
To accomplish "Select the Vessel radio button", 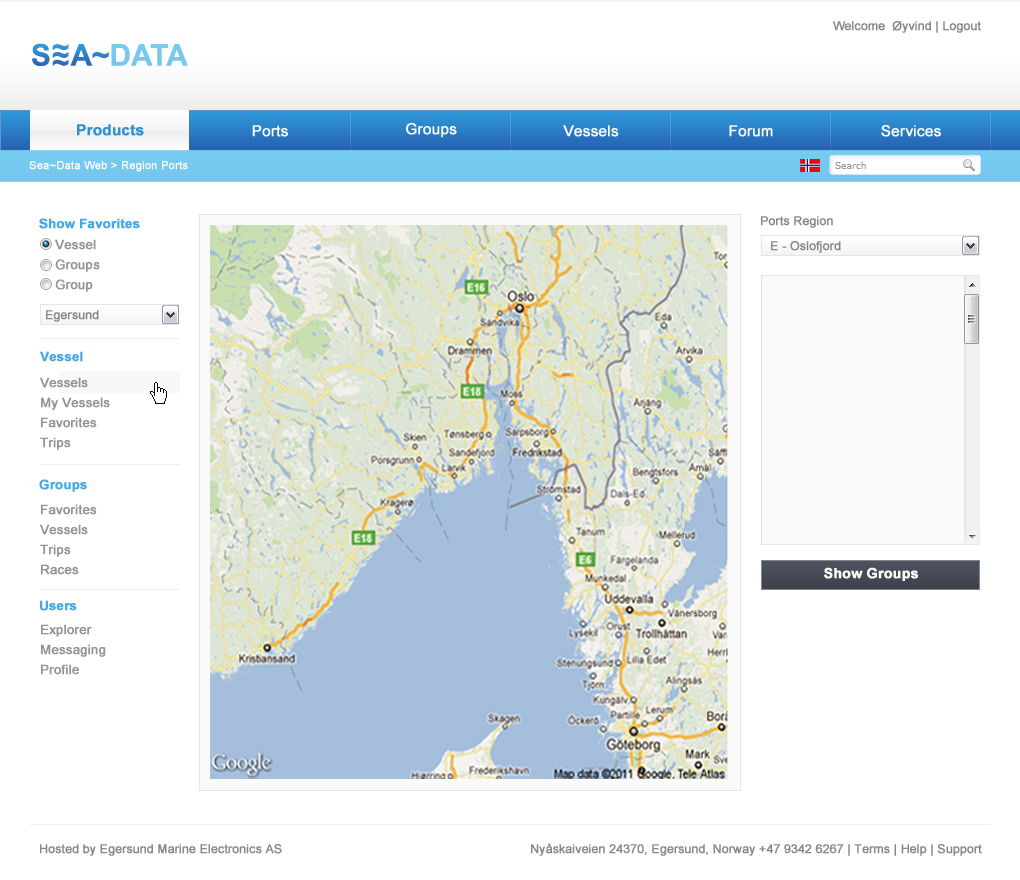I will [46, 244].
